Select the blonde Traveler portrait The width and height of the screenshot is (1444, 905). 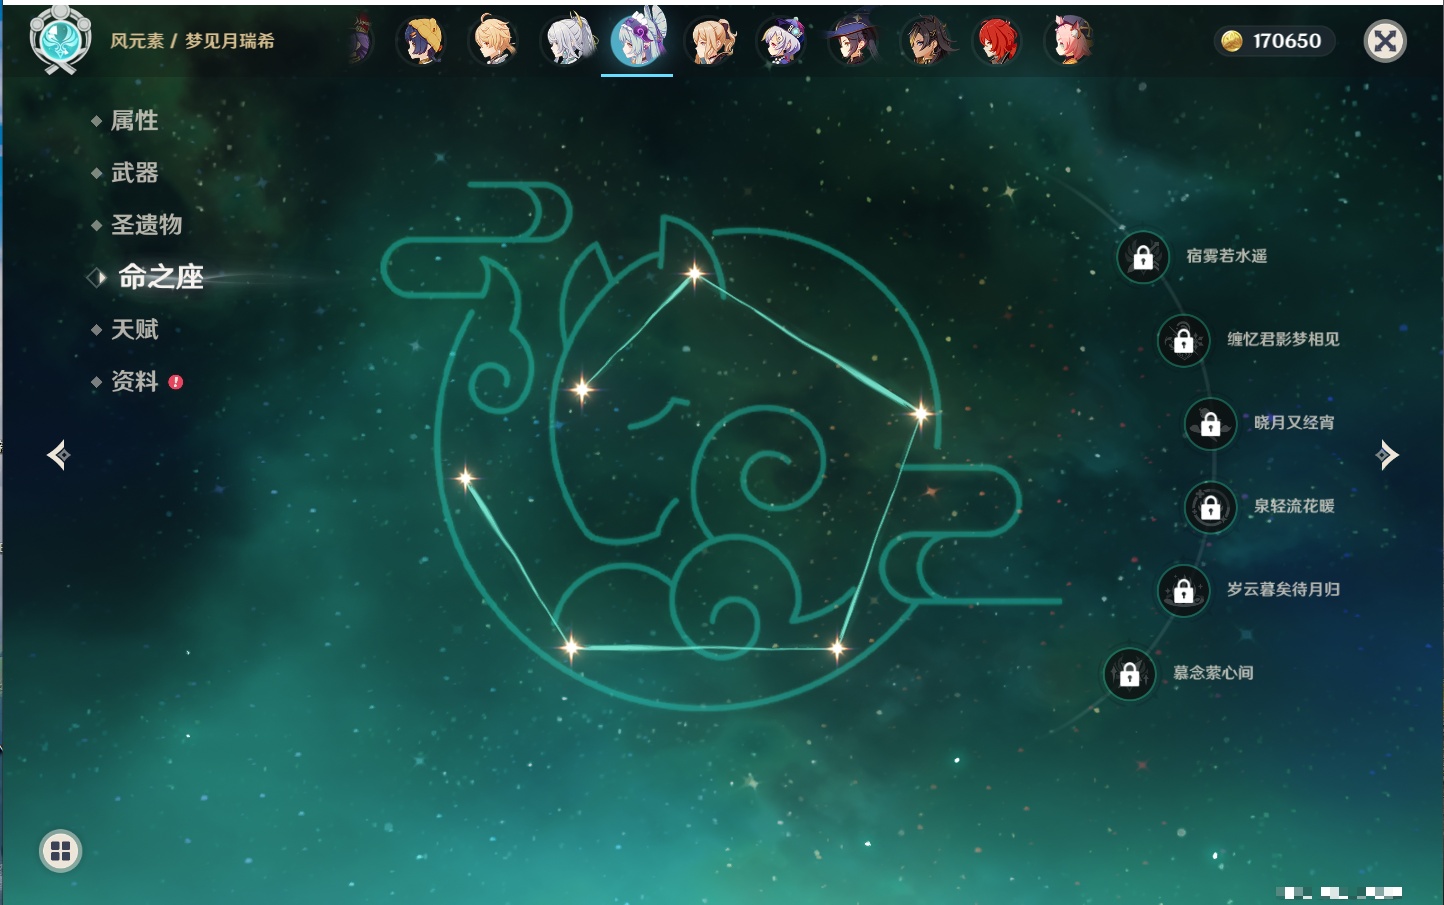pyautogui.click(x=494, y=41)
